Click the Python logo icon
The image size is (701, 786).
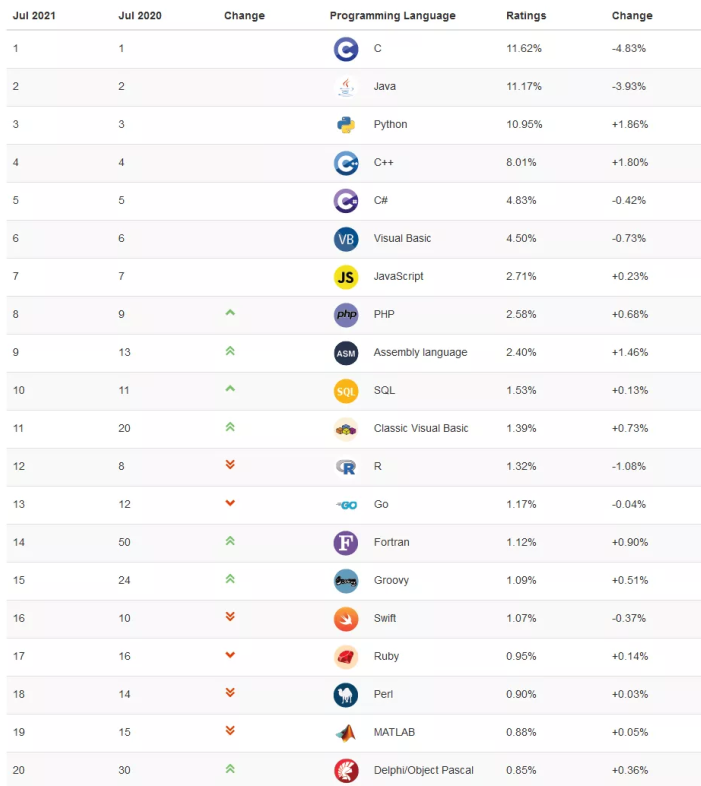(346, 125)
